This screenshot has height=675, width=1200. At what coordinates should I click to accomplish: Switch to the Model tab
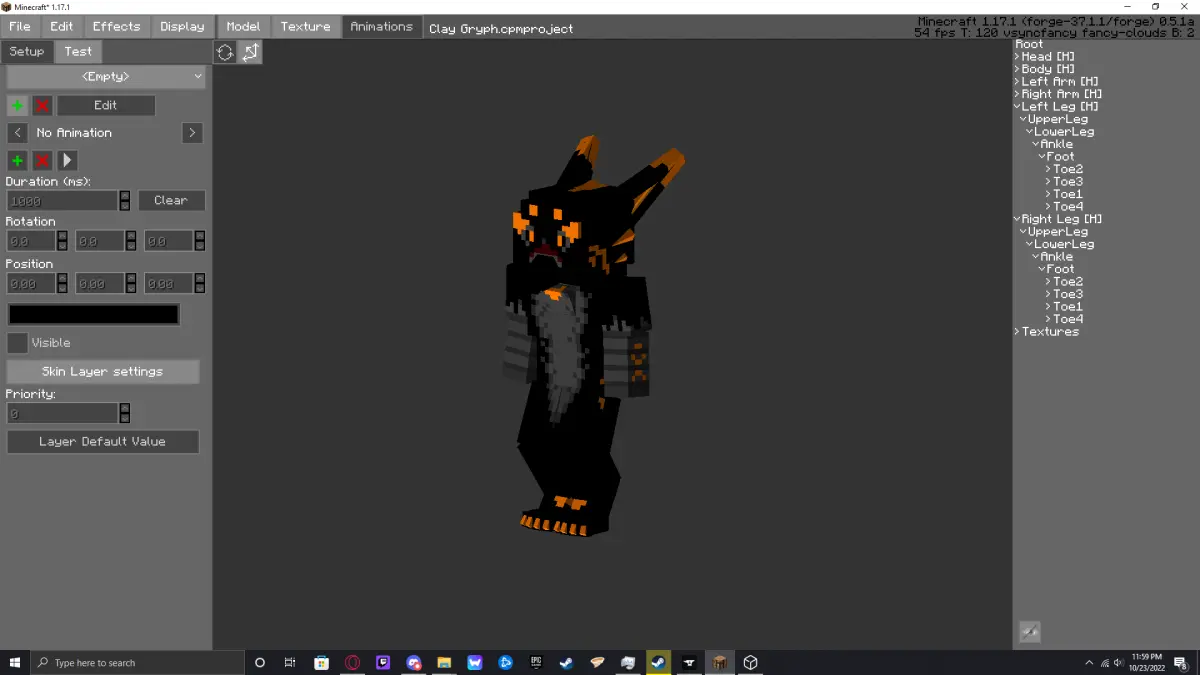pyautogui.click(x=243, y=27)
